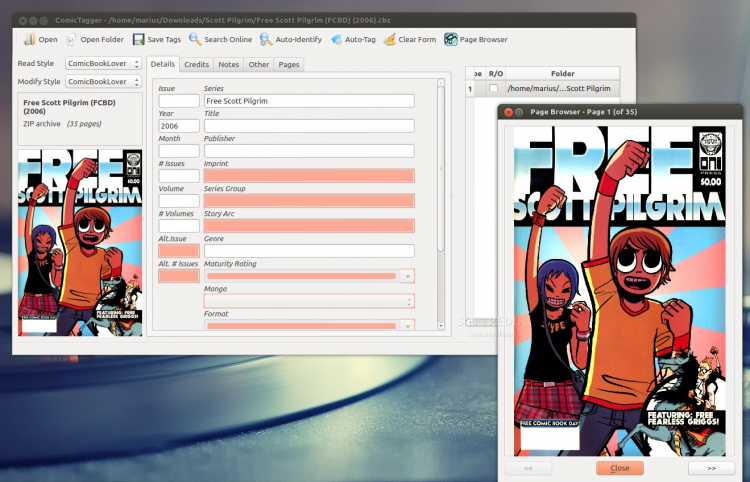Go to previous page with << button
The width and height of the screenshot is (750, 482).
[529, 468]
